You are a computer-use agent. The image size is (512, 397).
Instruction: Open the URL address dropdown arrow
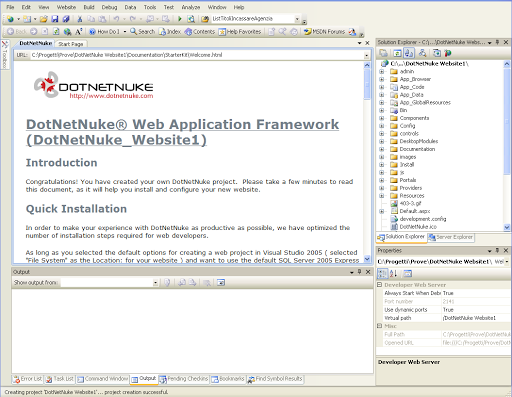367,55
